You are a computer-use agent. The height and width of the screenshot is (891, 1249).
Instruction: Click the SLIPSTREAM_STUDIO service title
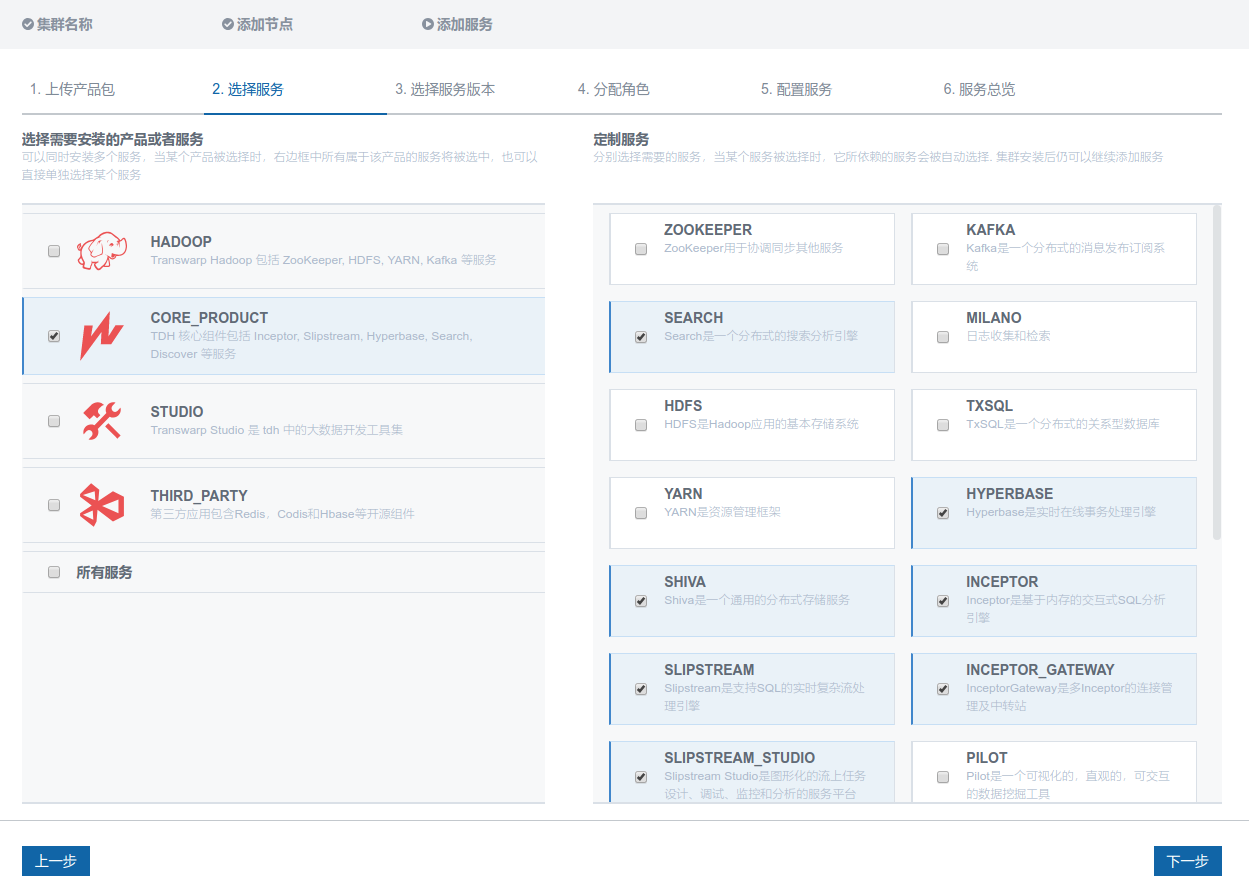click(740, 758)
